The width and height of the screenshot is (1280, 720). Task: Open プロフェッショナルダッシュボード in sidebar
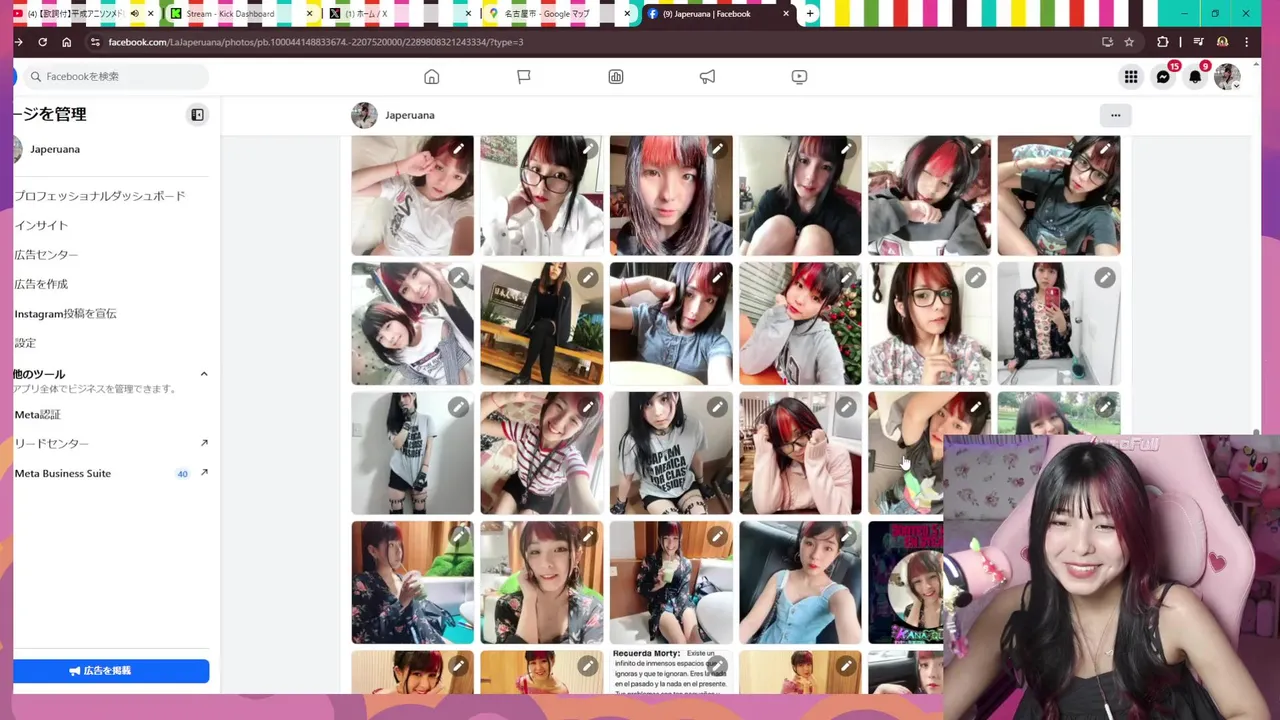(x=100, y=196)
